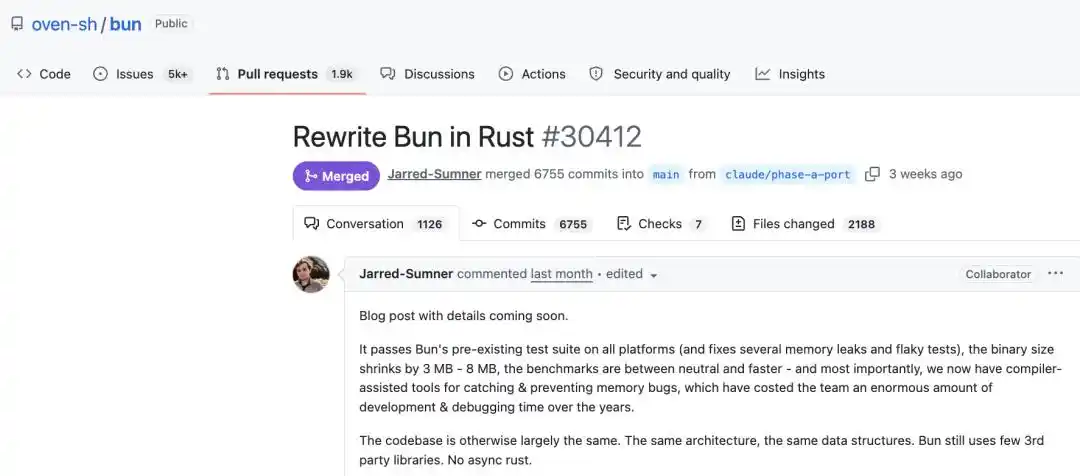
Task: Open the Commits tab
Action: tap(532, 224)
